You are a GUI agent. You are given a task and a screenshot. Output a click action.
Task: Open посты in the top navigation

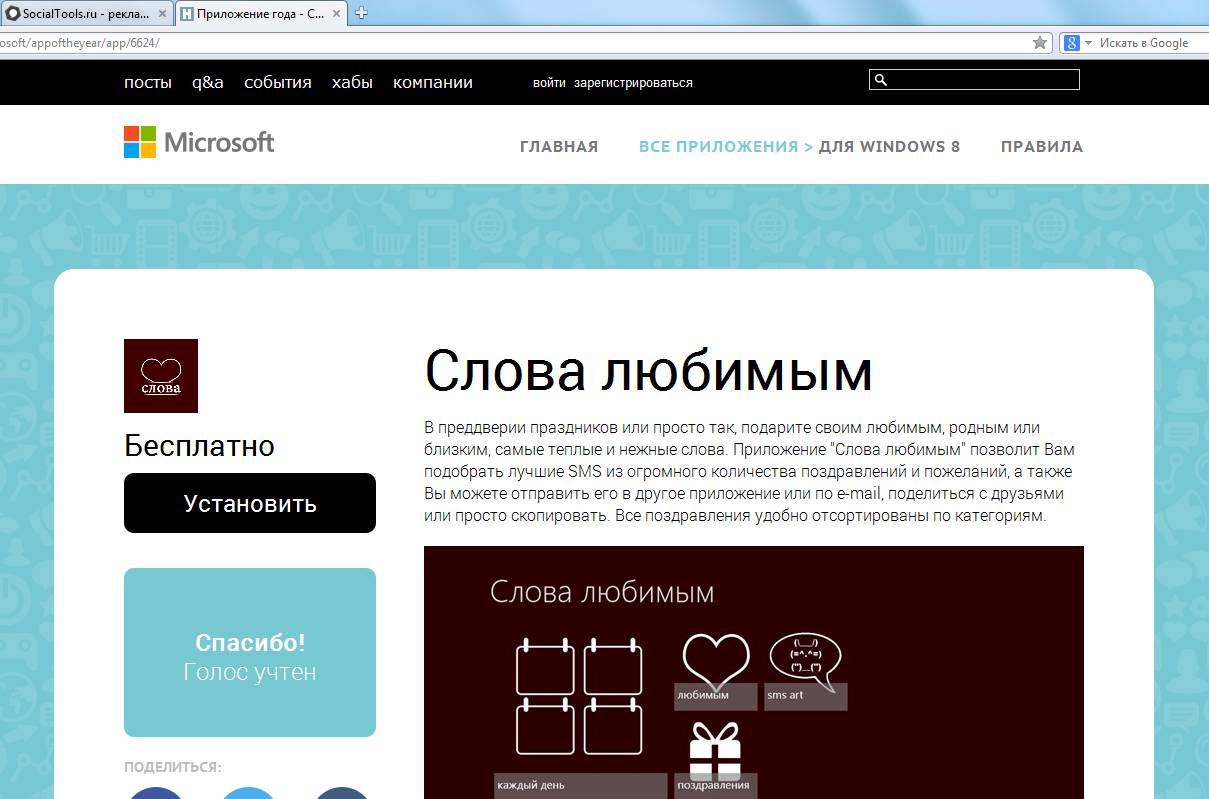coord(148,83)
